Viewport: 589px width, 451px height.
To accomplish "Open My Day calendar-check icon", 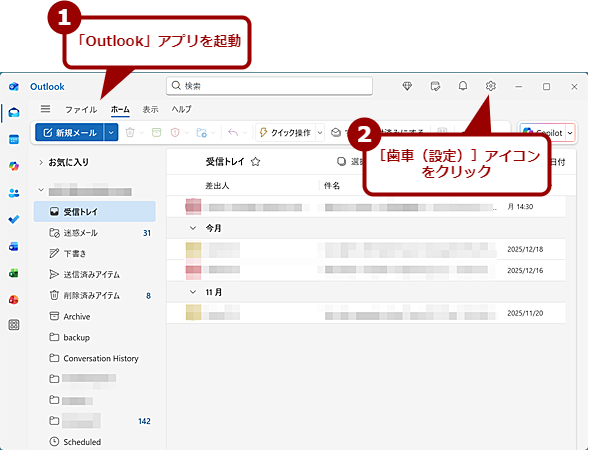I will click(435, 86).
